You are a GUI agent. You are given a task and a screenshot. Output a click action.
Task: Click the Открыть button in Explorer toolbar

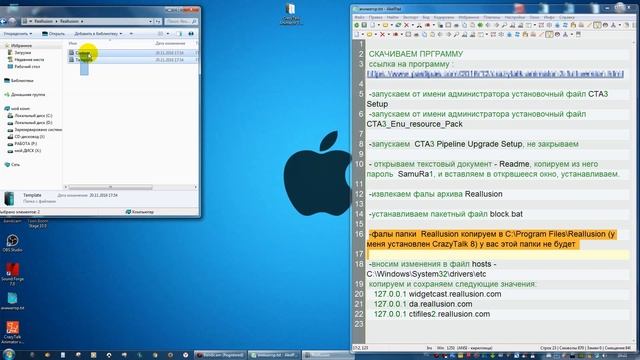54,33
